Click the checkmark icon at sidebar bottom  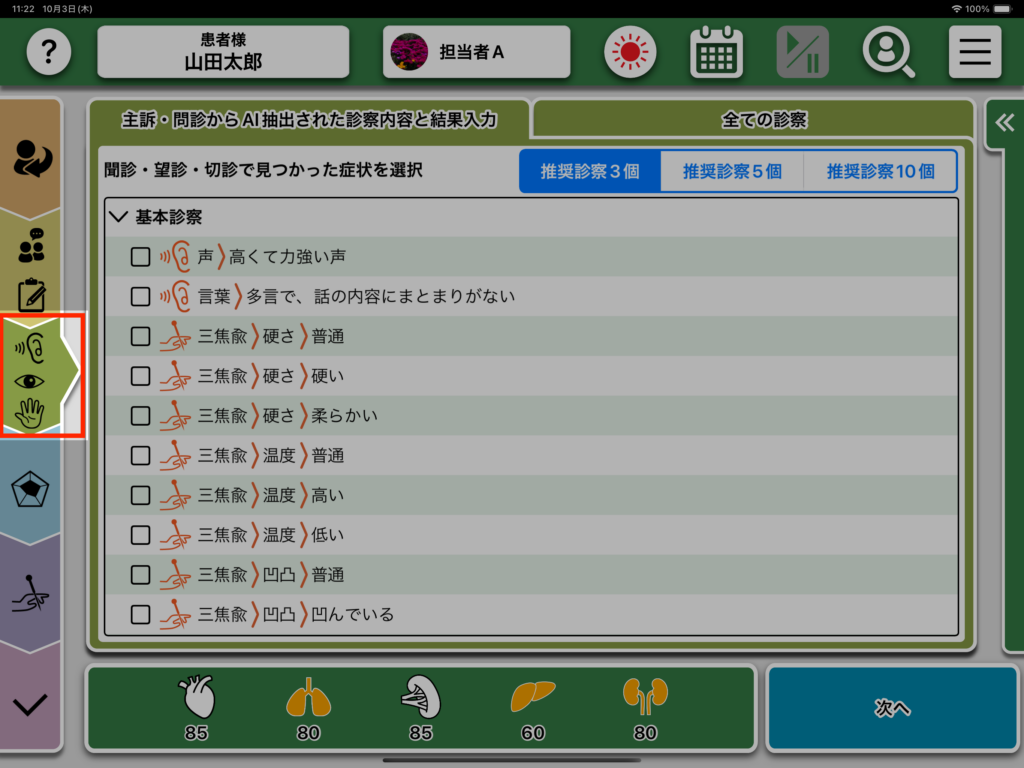pos(31,704)
